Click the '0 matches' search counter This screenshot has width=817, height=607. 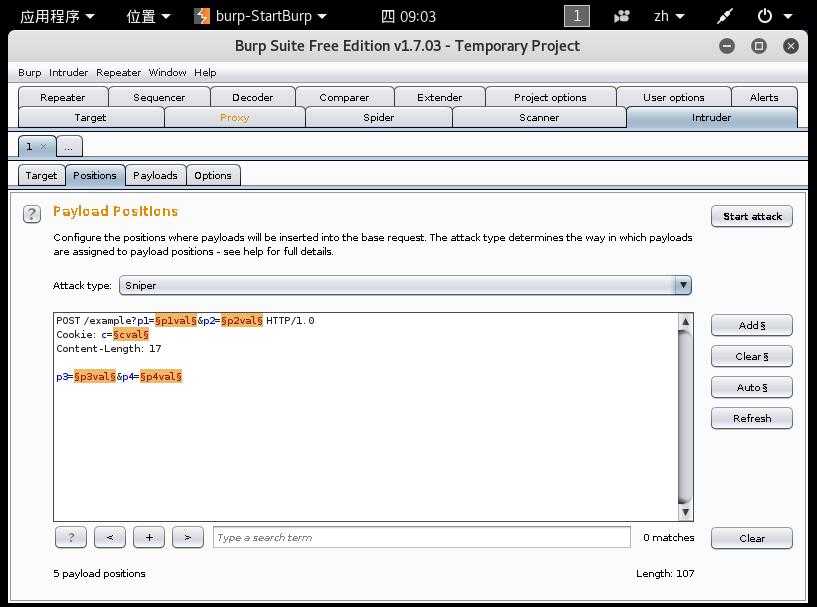(x=669, y=537)
